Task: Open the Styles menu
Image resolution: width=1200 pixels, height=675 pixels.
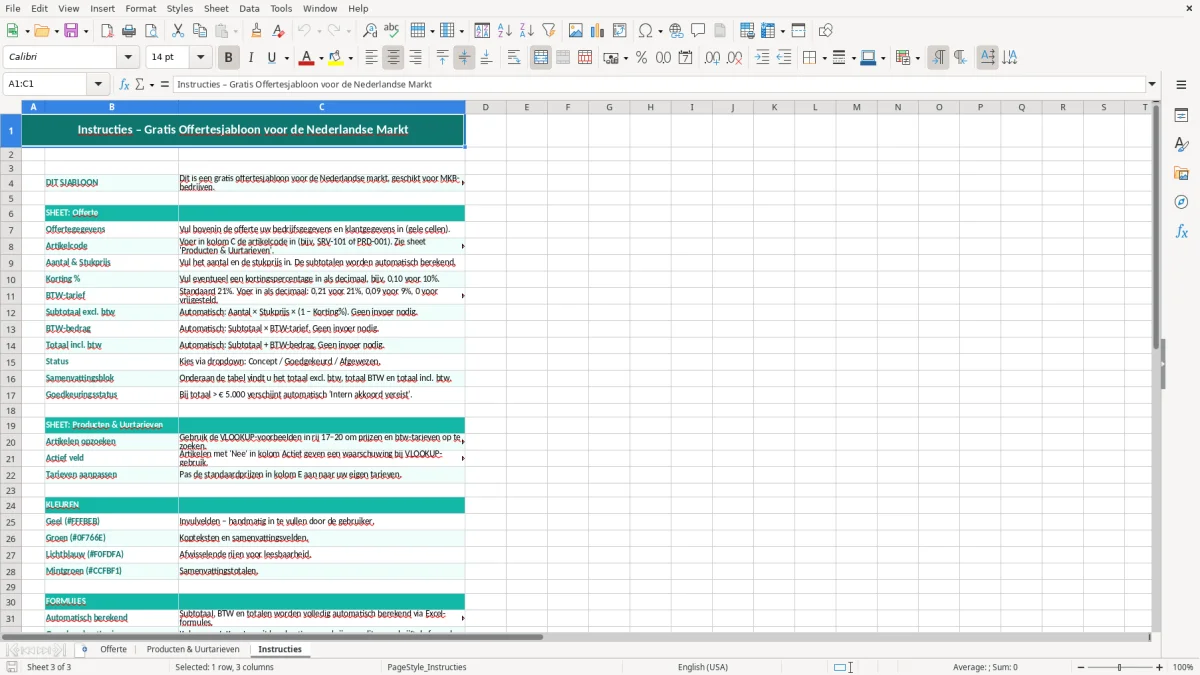Action: click(180, 8)
